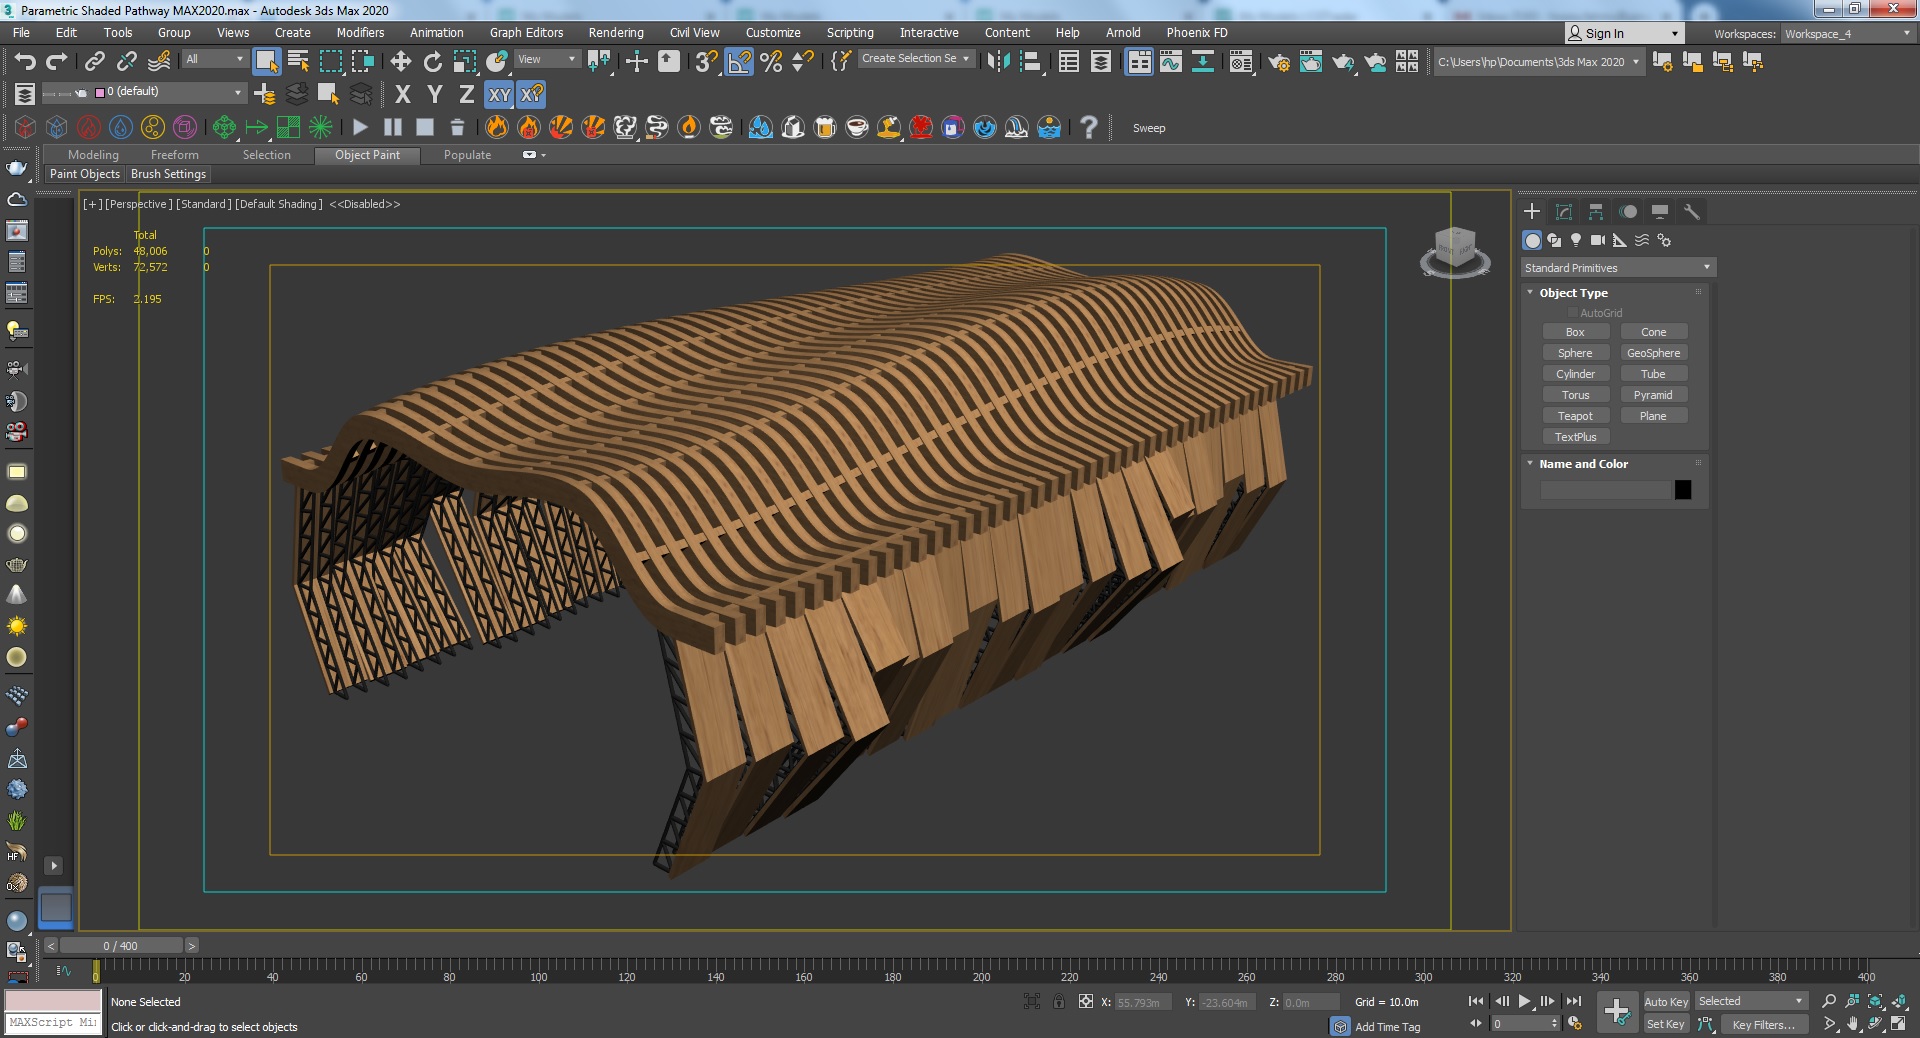Image resolution: width=1920 pixels, height=1038 pixels.
Task: Switch to Lights category in Create panel
Action: tap(1576, 240)
